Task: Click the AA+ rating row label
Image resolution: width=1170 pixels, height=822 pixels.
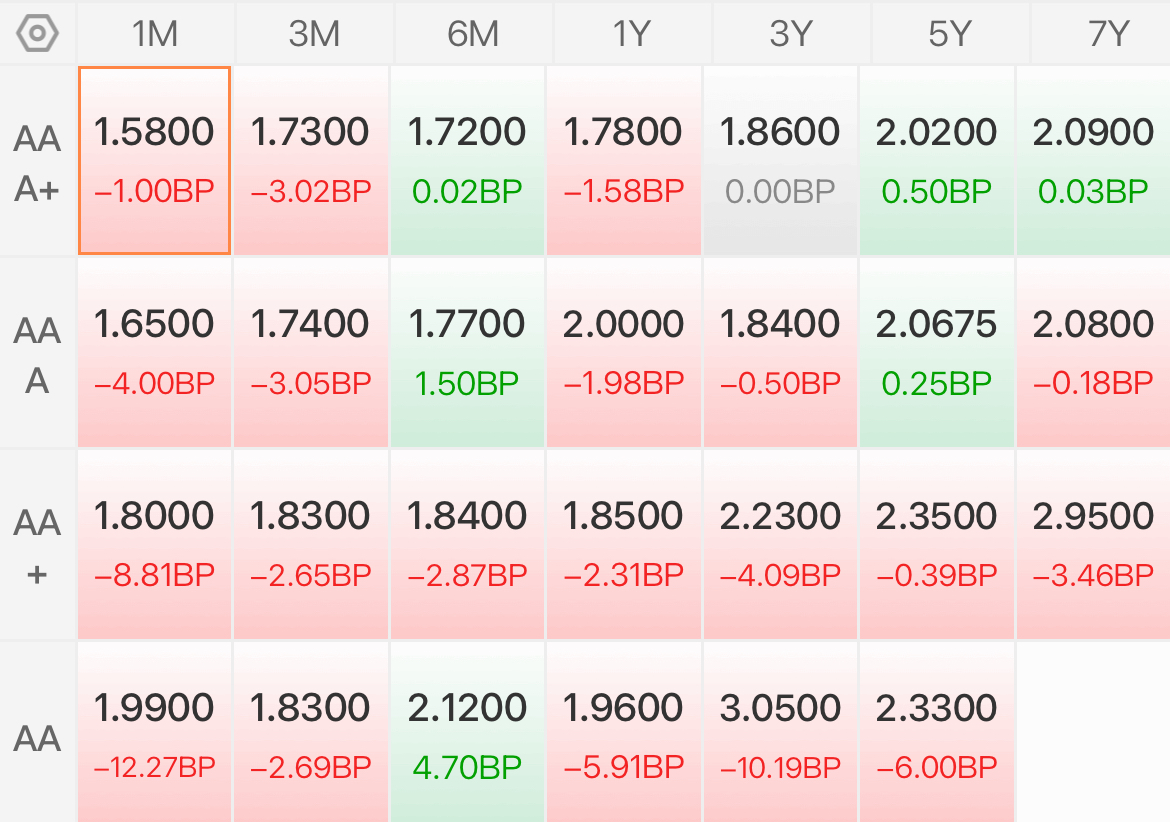Action: click(x=37, y=547)
